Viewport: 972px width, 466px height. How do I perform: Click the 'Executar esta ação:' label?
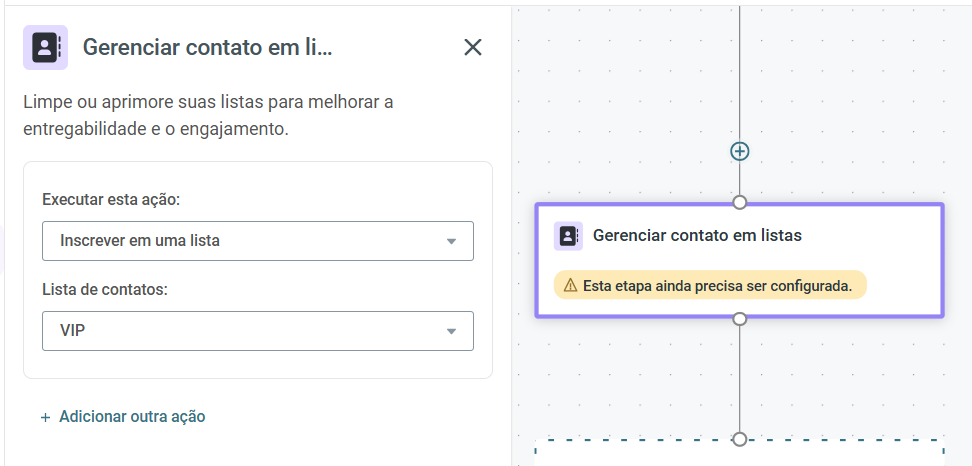(111, 200)
